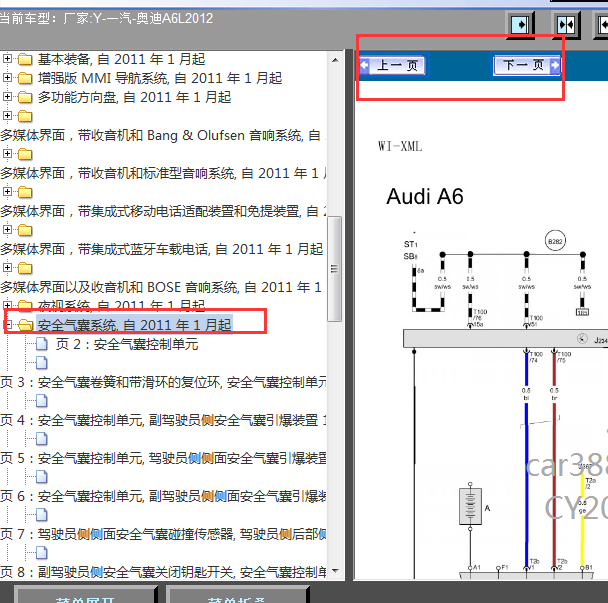Open 页 7 驾驶员侧侧面安全气囊碰撞传感器

point(163,534)
